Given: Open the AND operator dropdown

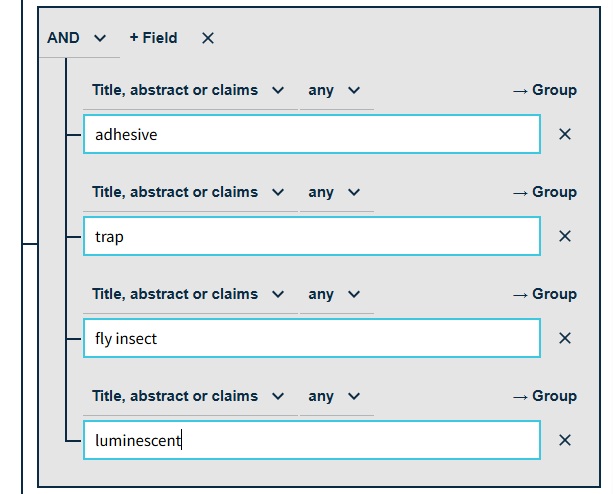Looking at the screenshot, I should coord(76,38).
